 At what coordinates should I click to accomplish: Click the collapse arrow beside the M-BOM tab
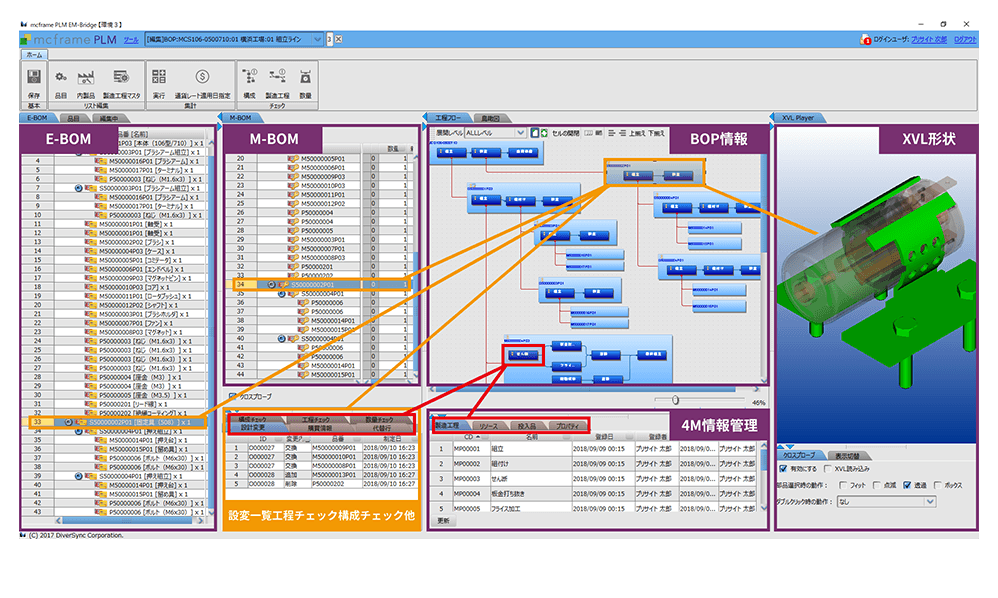tap(220, 118)
